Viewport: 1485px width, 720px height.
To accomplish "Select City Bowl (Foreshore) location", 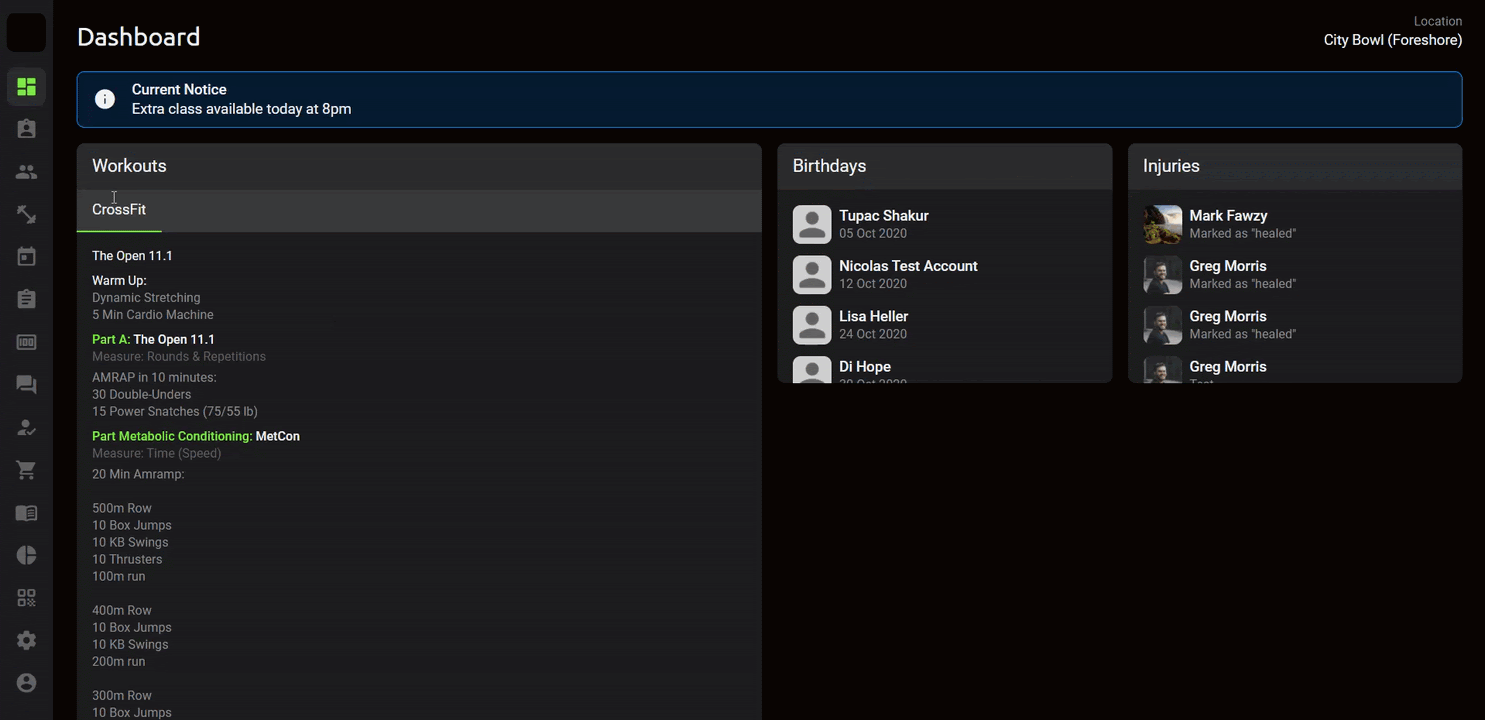I will click(x=1392, y=40).
